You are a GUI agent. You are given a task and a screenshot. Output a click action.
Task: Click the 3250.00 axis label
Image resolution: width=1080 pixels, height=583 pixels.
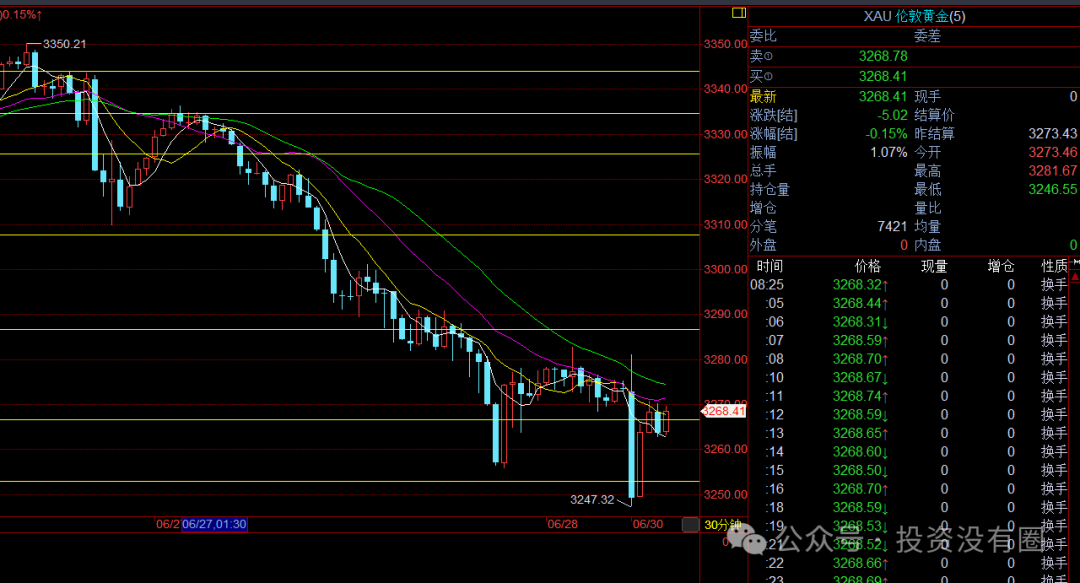tap(725, 495)
